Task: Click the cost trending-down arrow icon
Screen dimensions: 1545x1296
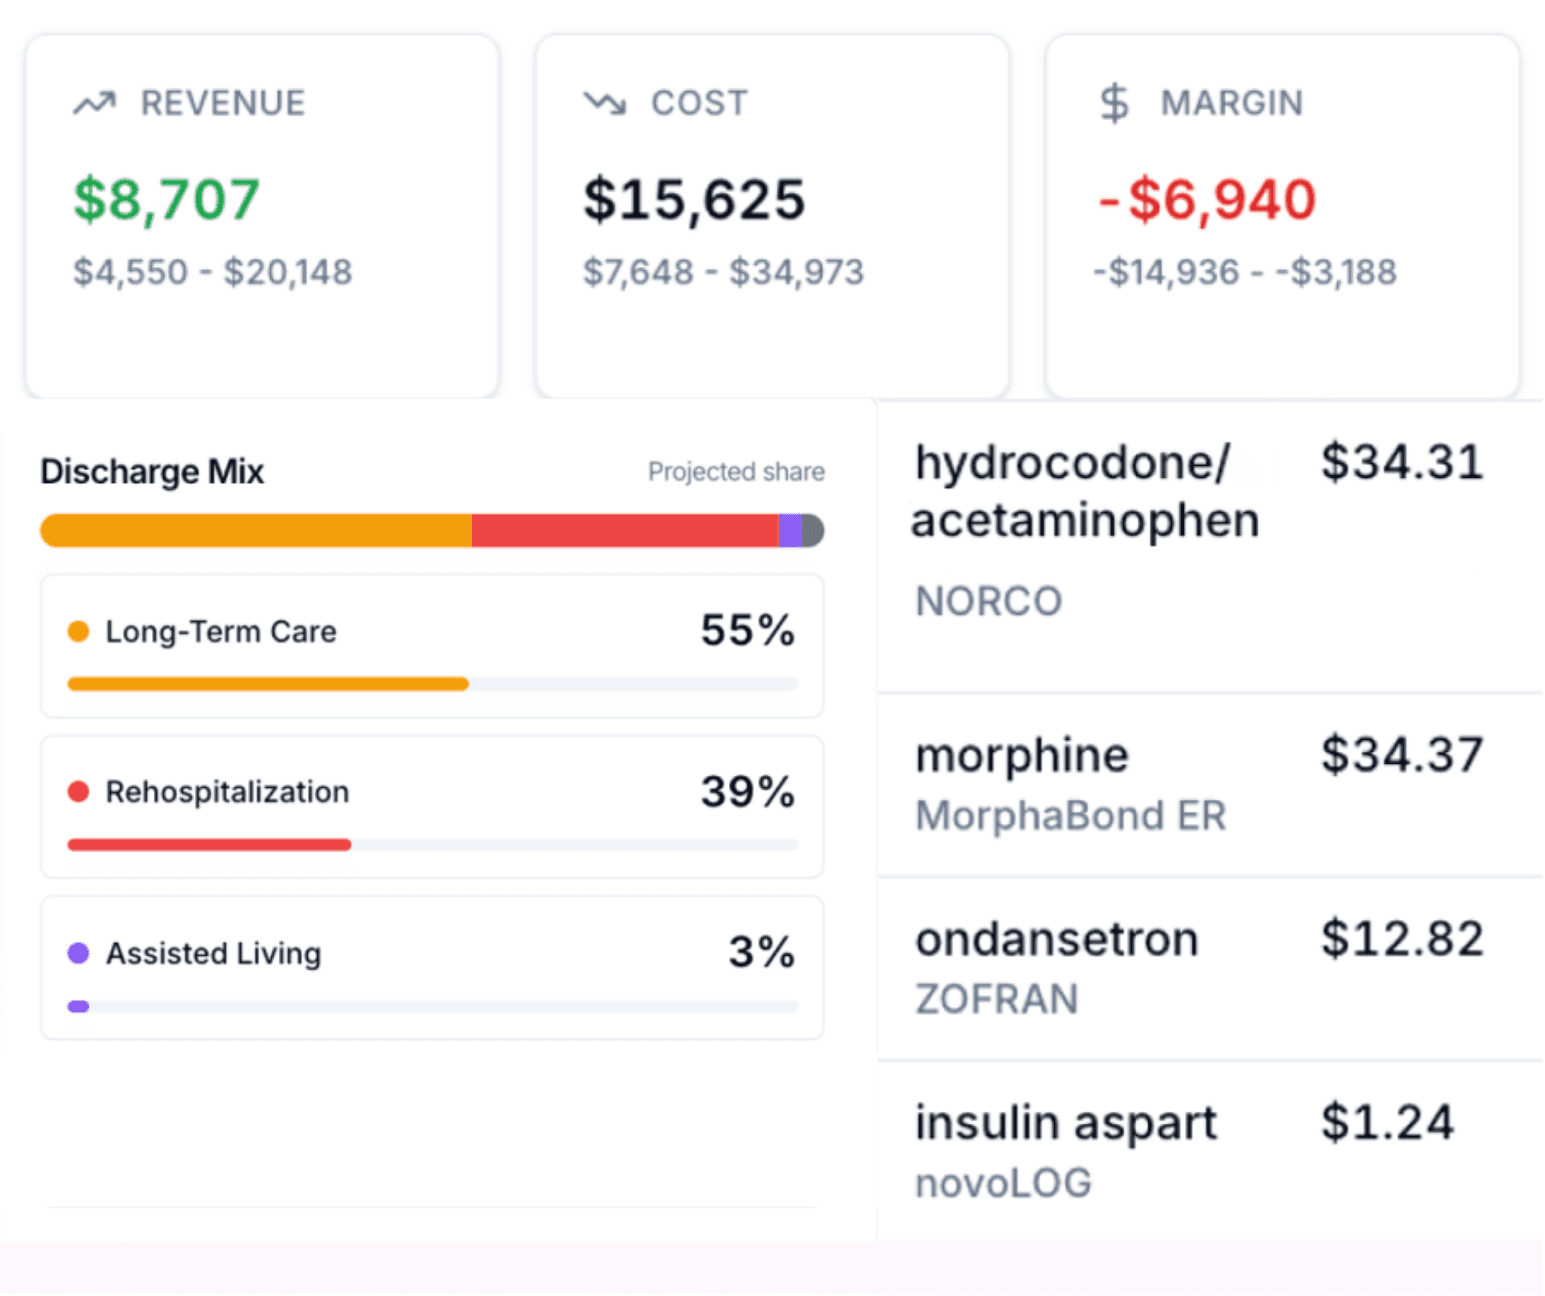Action: pyautogui.click(x=605, y=103)
